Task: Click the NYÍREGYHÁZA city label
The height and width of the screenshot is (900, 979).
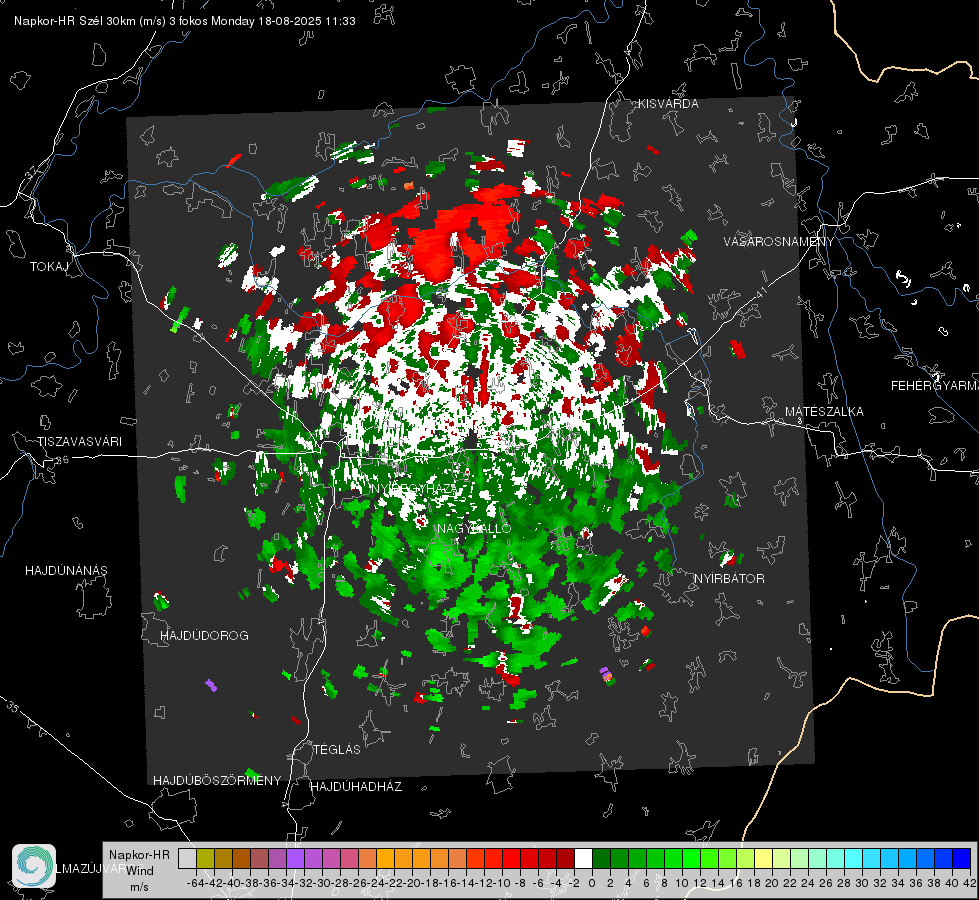Action: click(415, 488)
